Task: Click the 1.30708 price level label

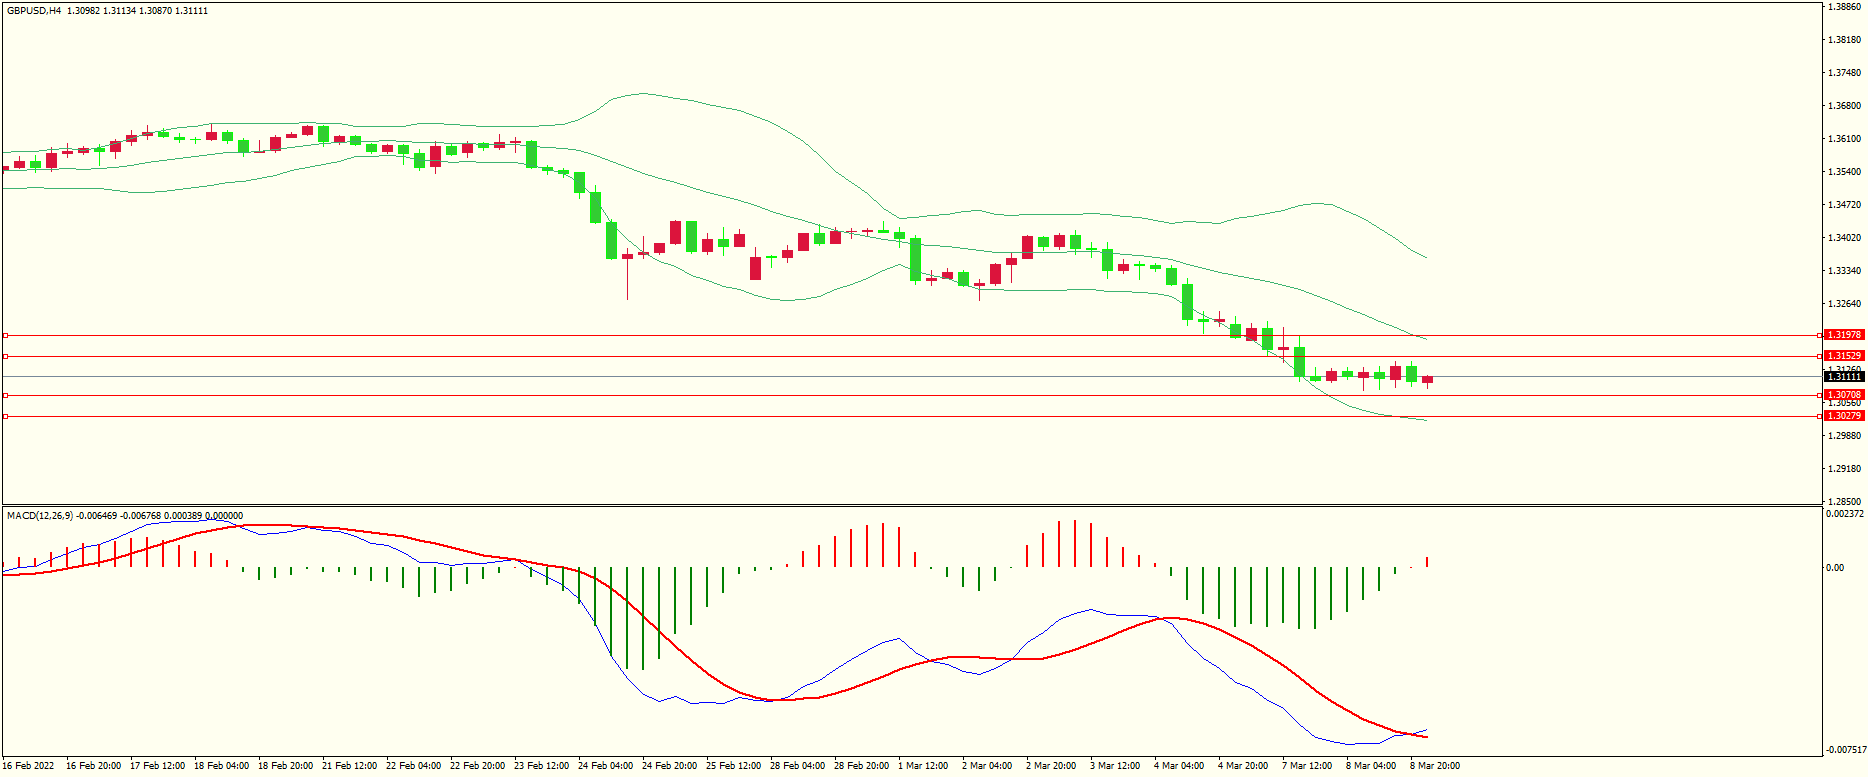Action: point(1844,395)
